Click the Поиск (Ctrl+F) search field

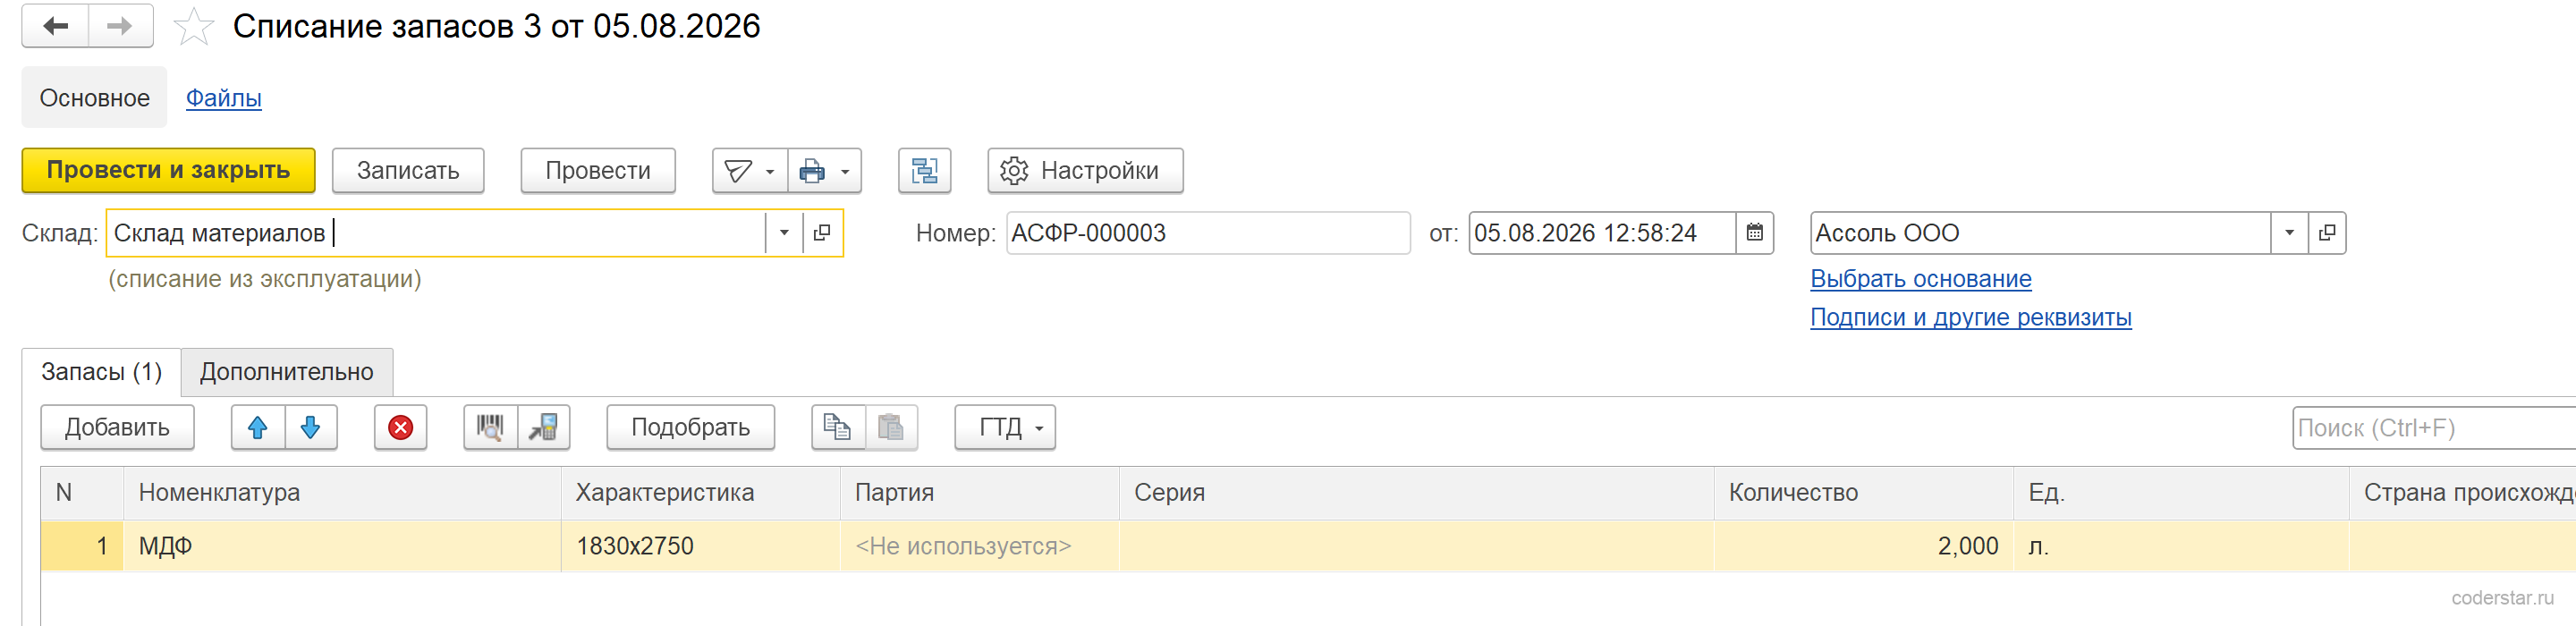click(x=2433, y=428)
